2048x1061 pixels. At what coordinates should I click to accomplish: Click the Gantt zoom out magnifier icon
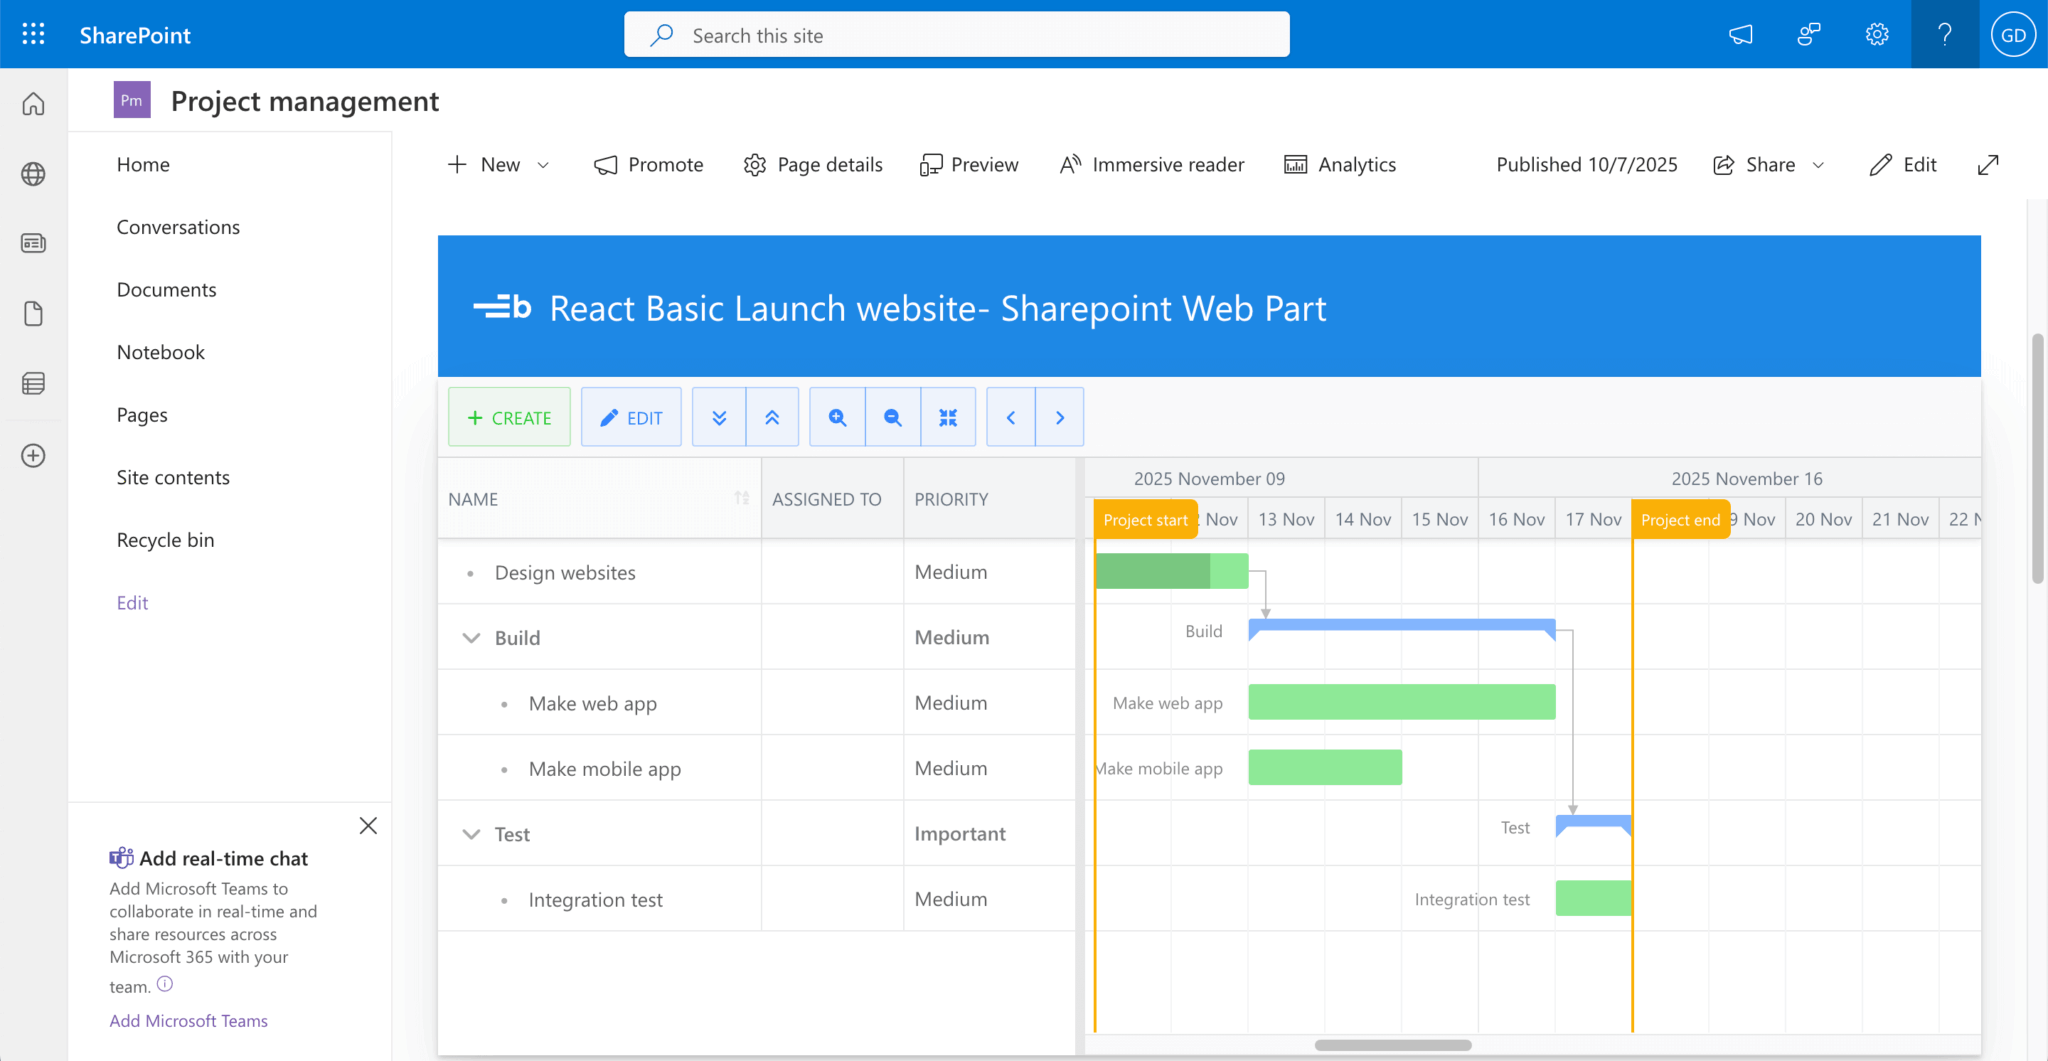(892, 417)
